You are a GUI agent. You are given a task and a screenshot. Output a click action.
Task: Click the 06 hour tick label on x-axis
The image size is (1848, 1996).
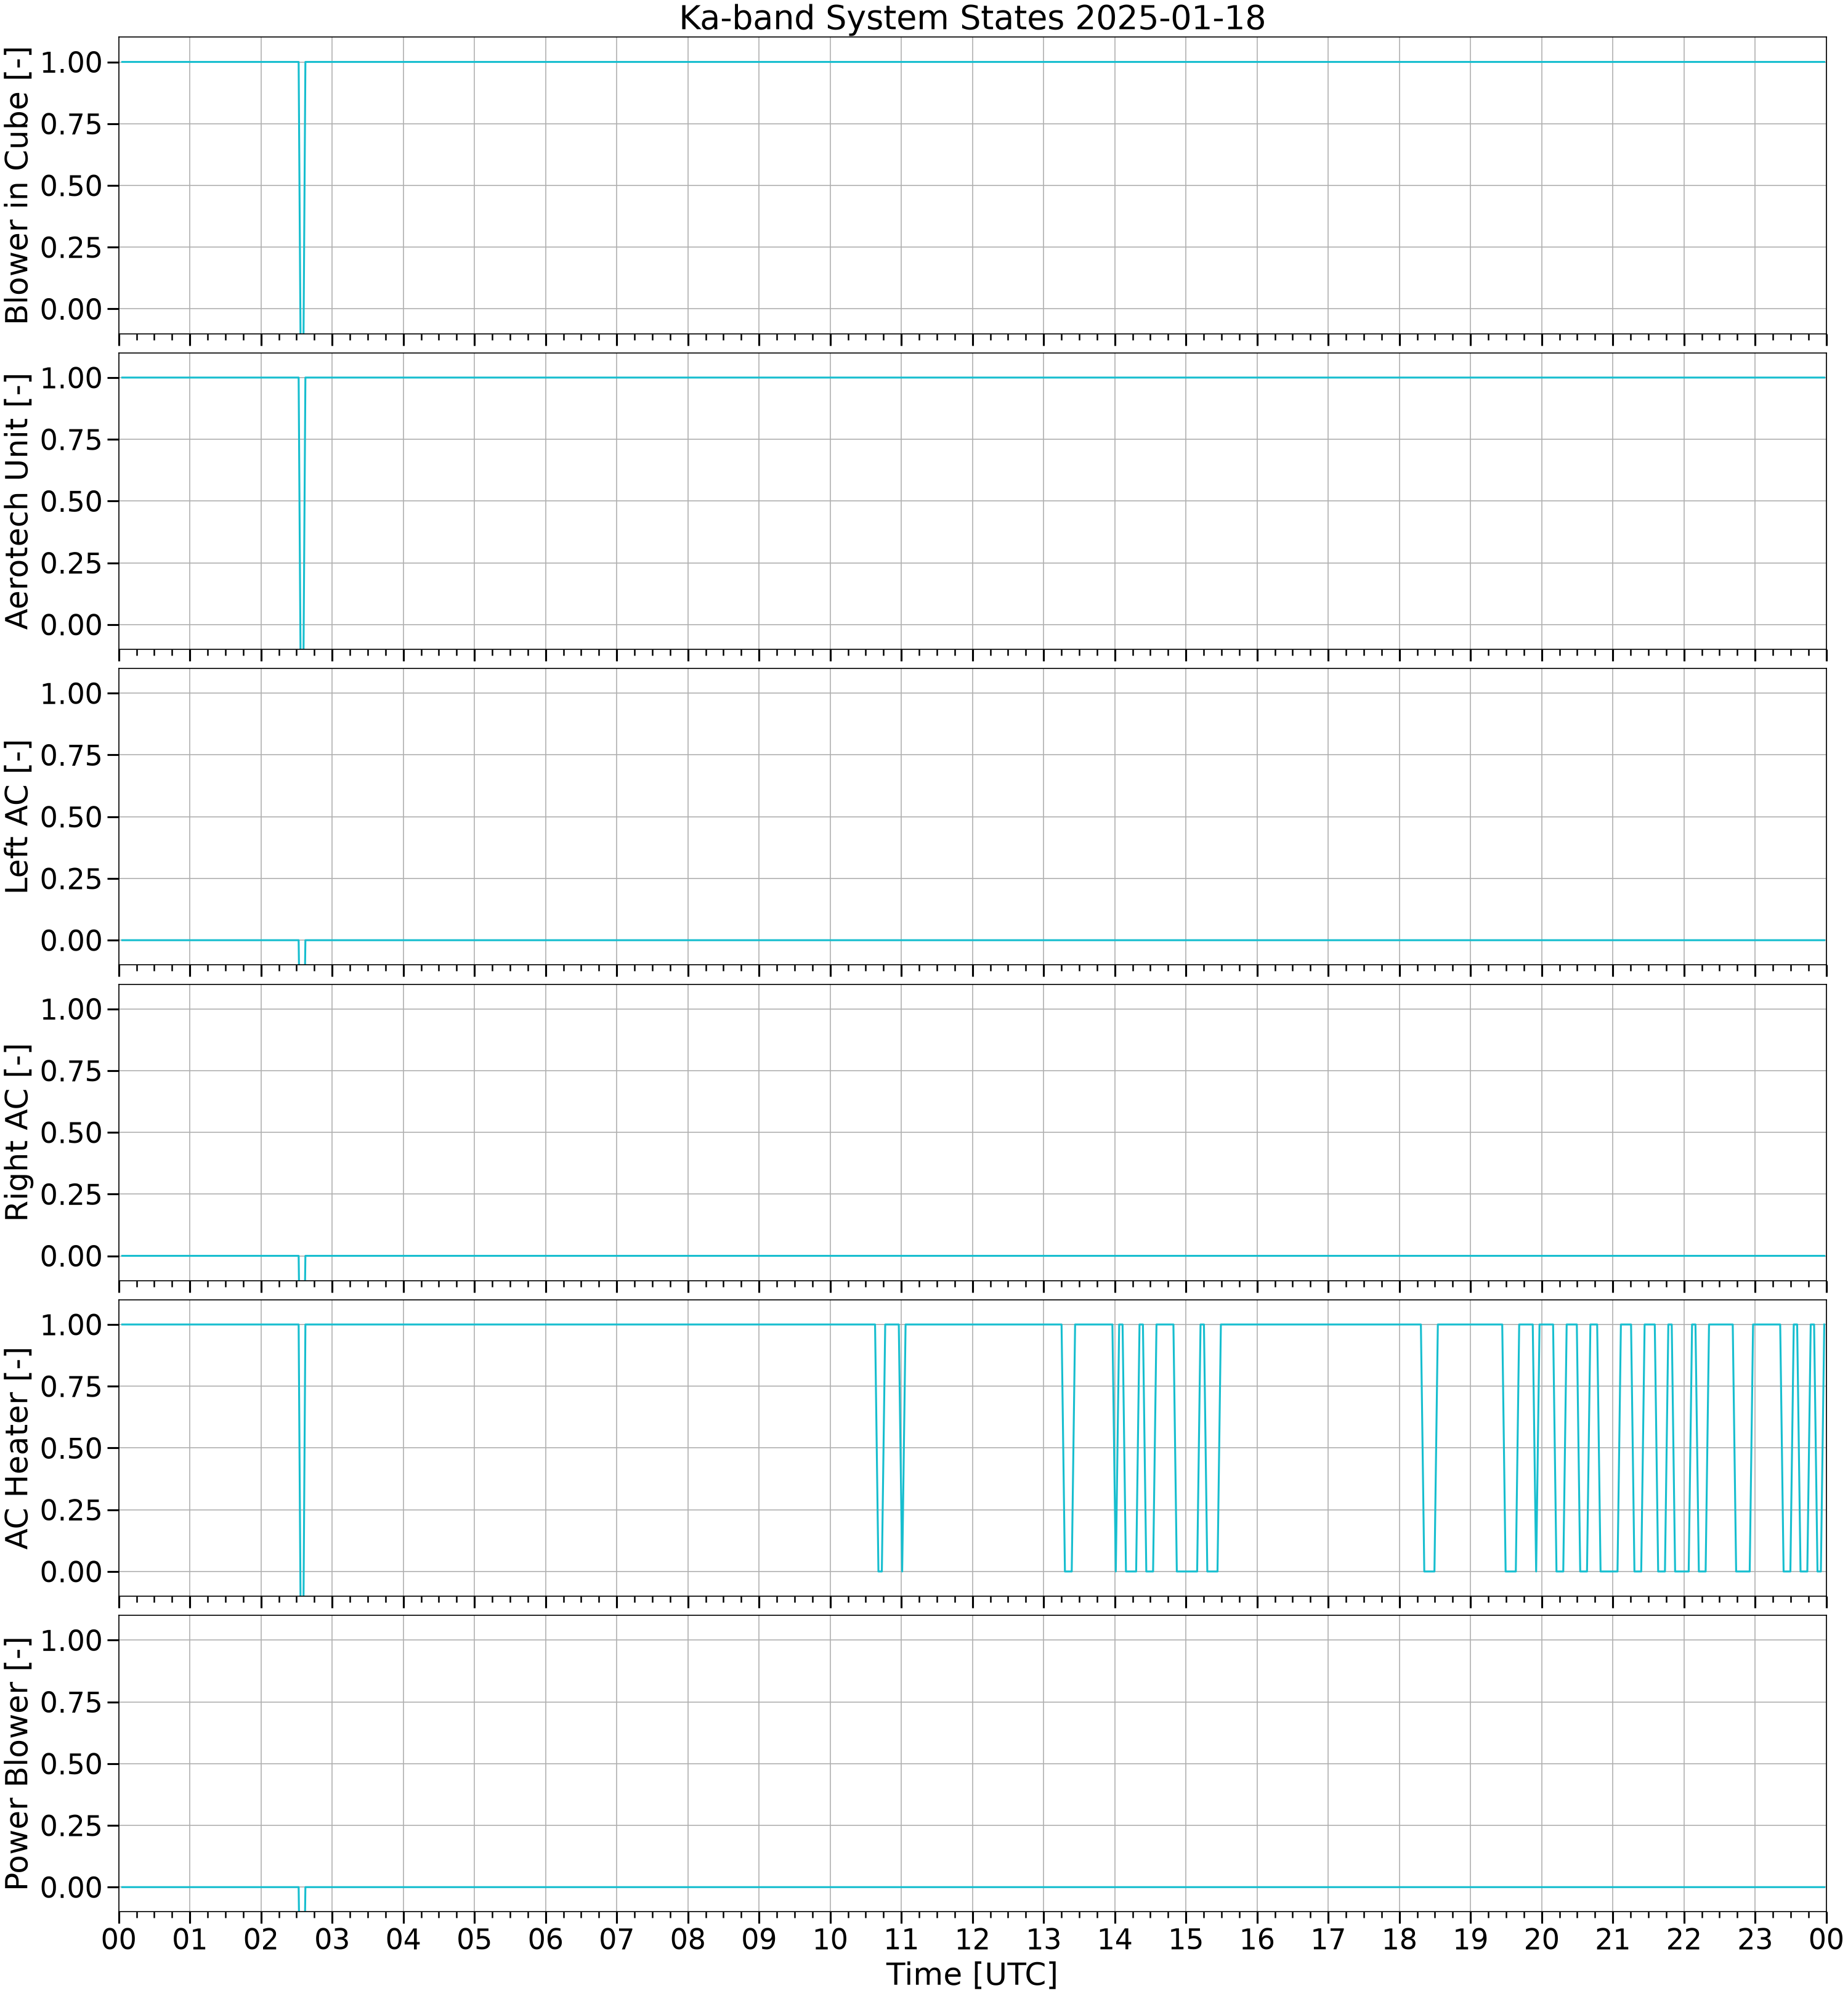(546, 1940)
